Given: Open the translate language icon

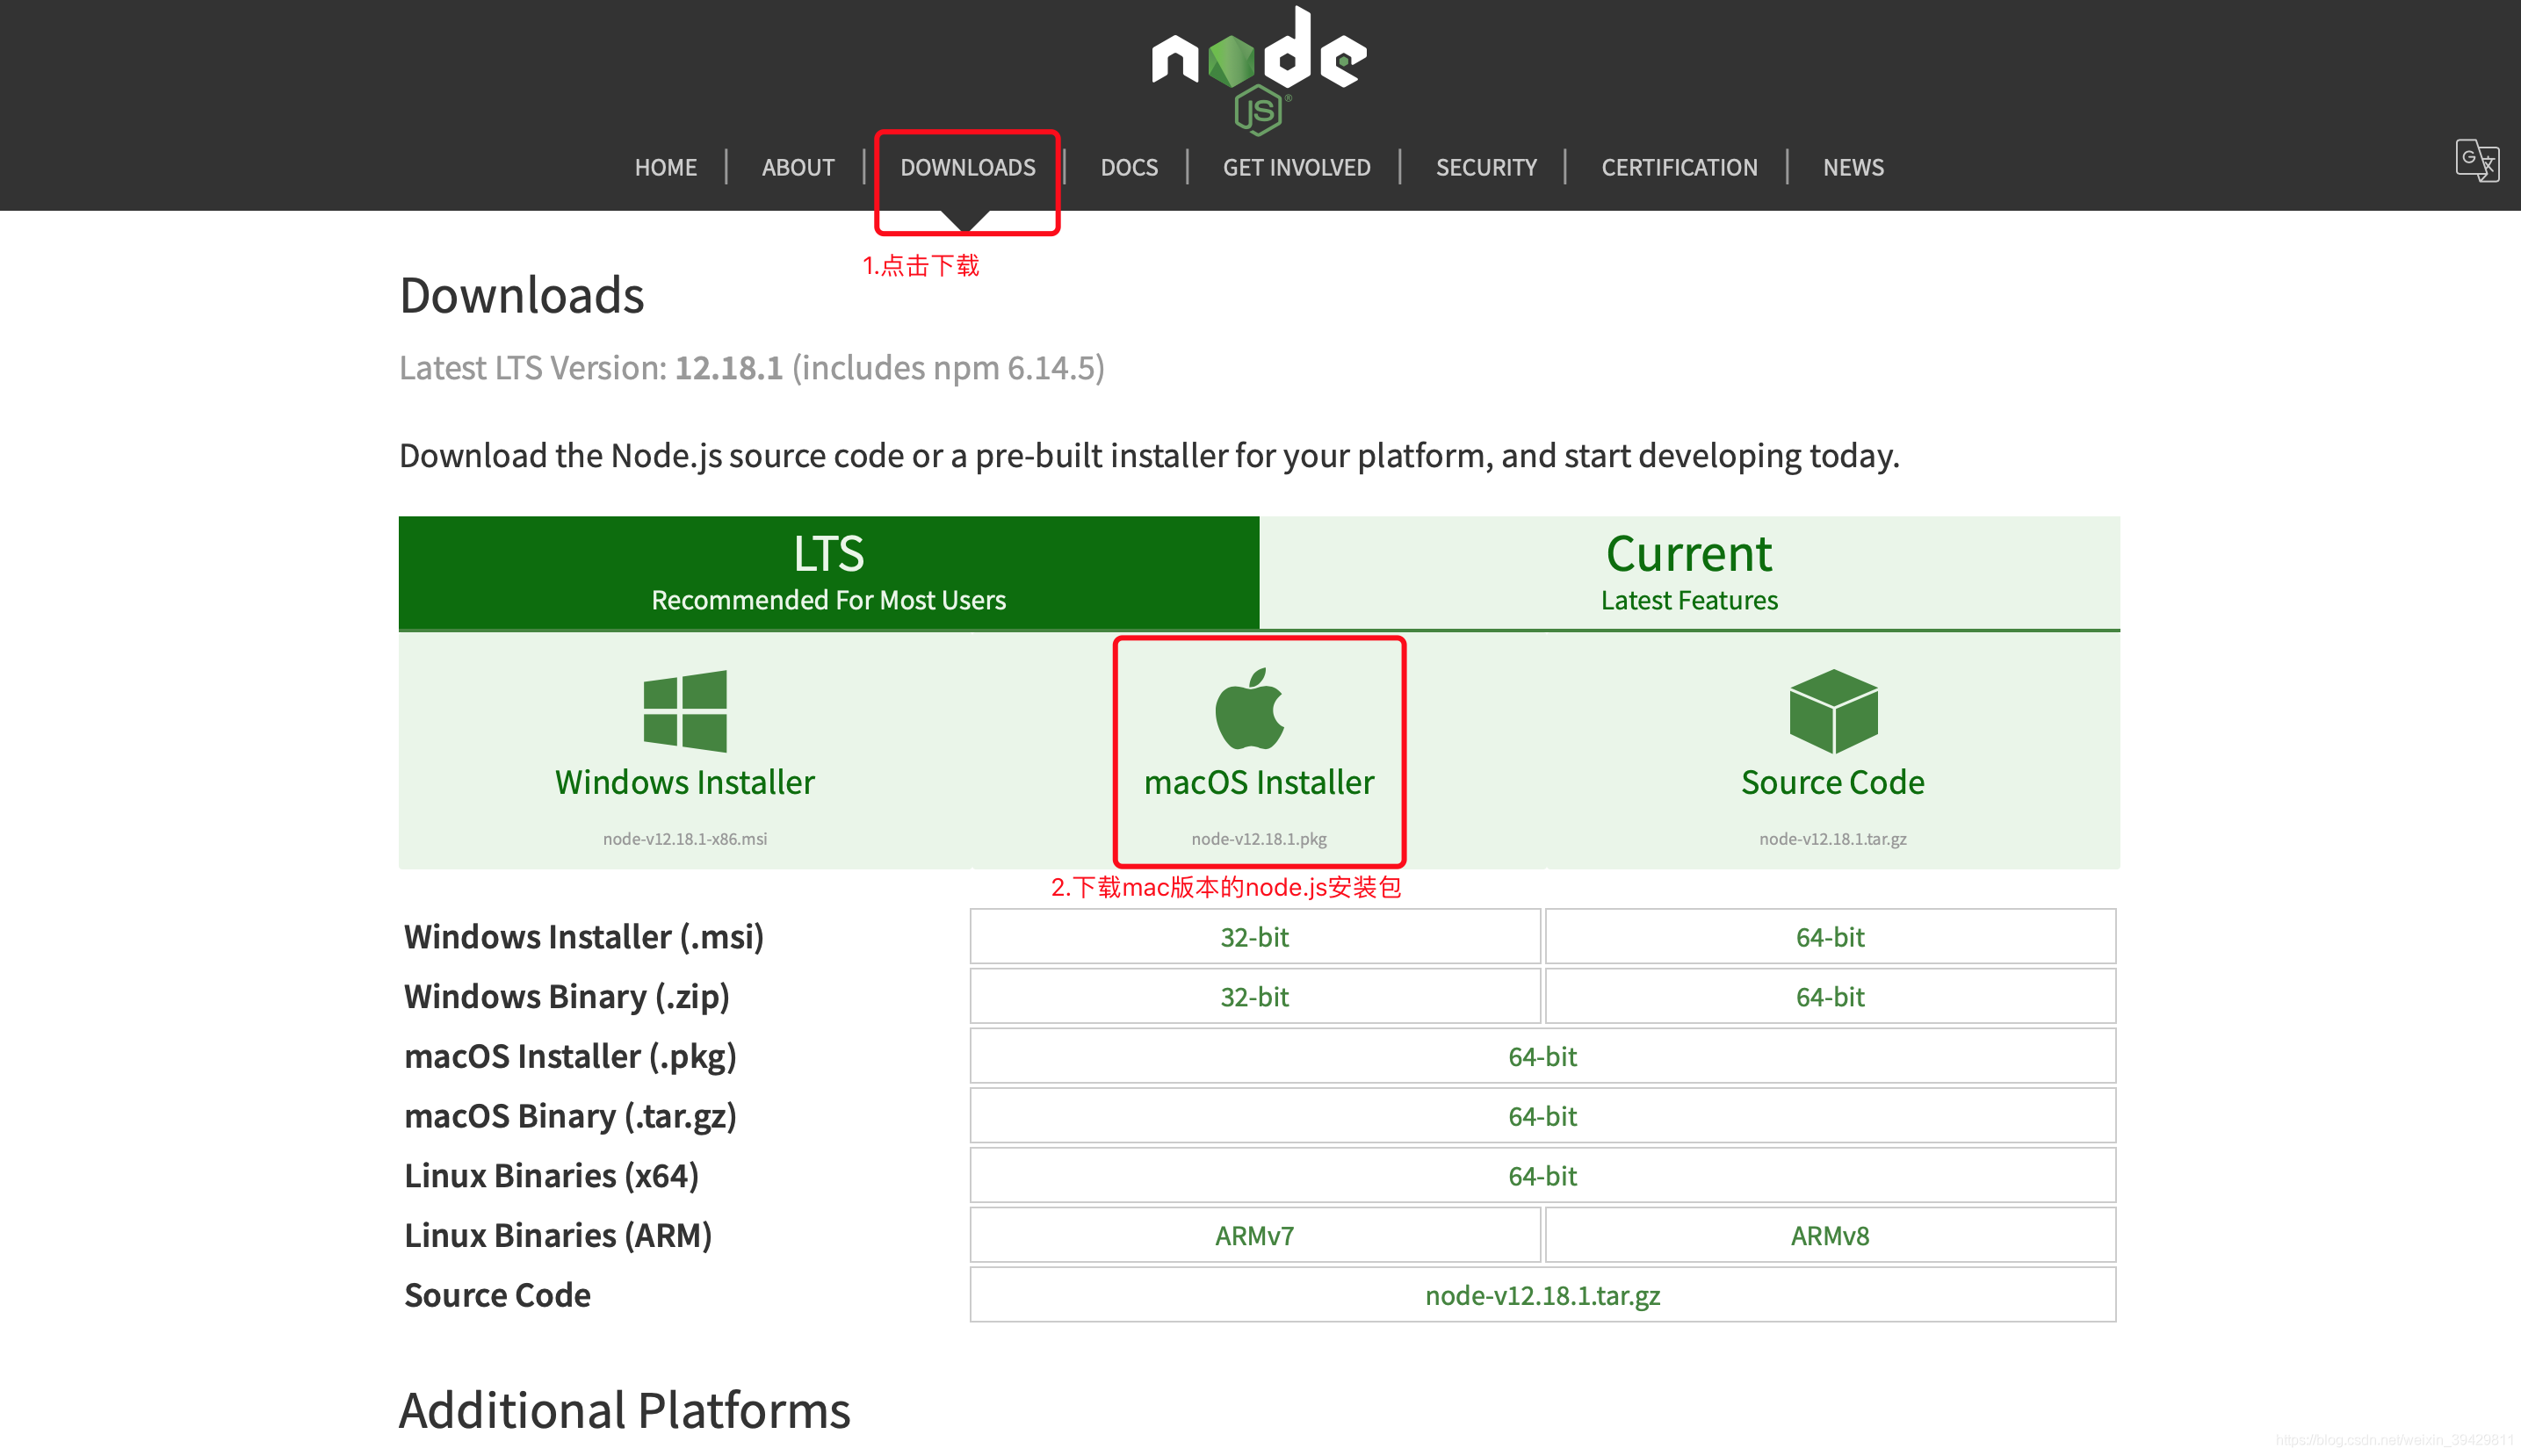Looking at the screenshot, I should coord(2476,160).
